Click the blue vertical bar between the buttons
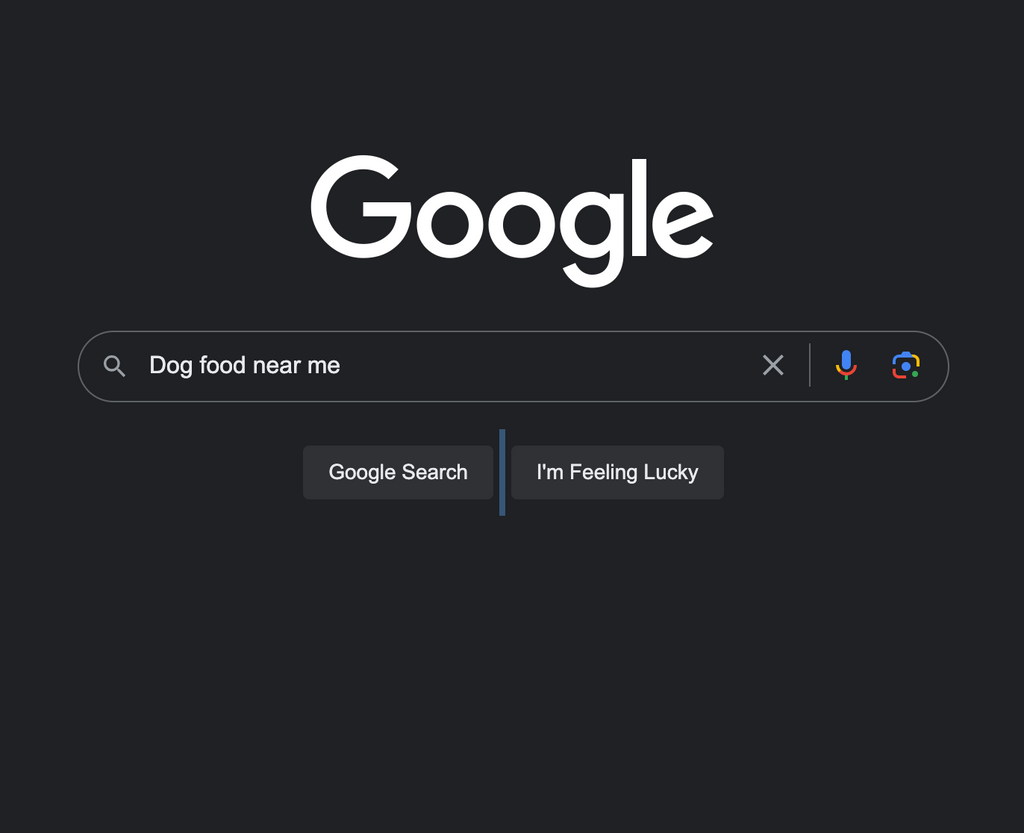The height and width of the screenshot is (833, 1024). [x=502, y=472]
